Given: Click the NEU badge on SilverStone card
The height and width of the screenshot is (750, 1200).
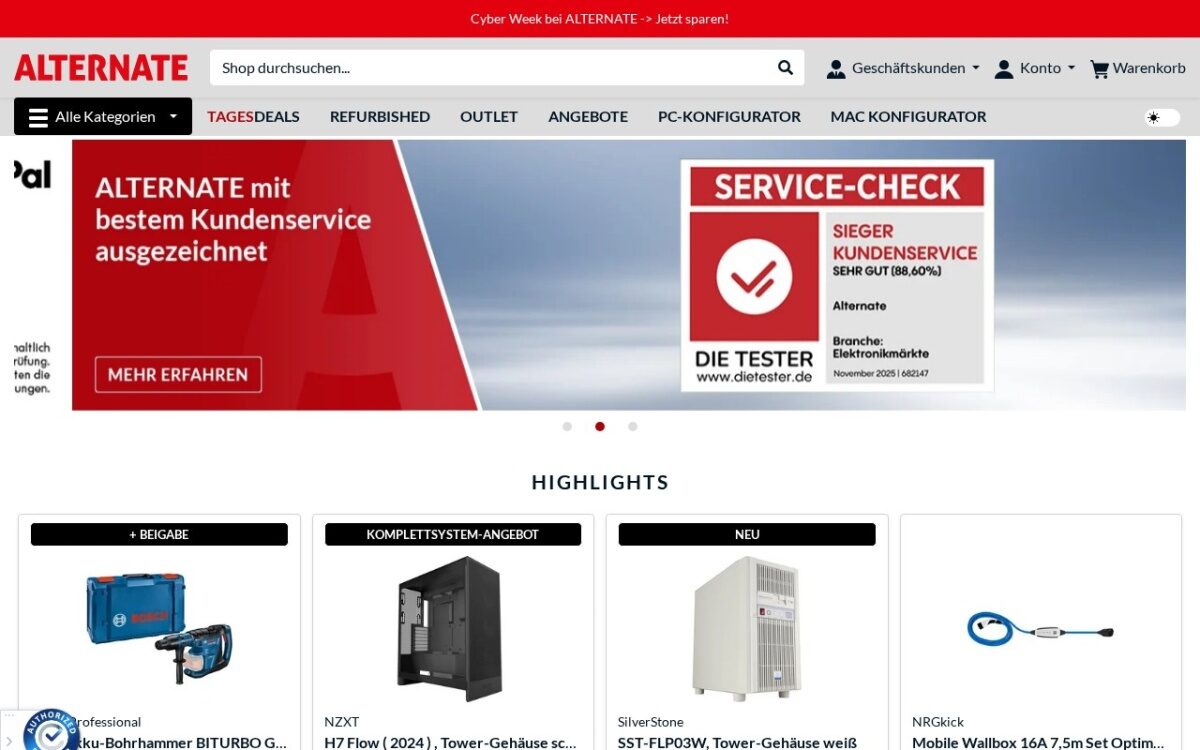Looking at the screenshot, I should tap(747, 534).
